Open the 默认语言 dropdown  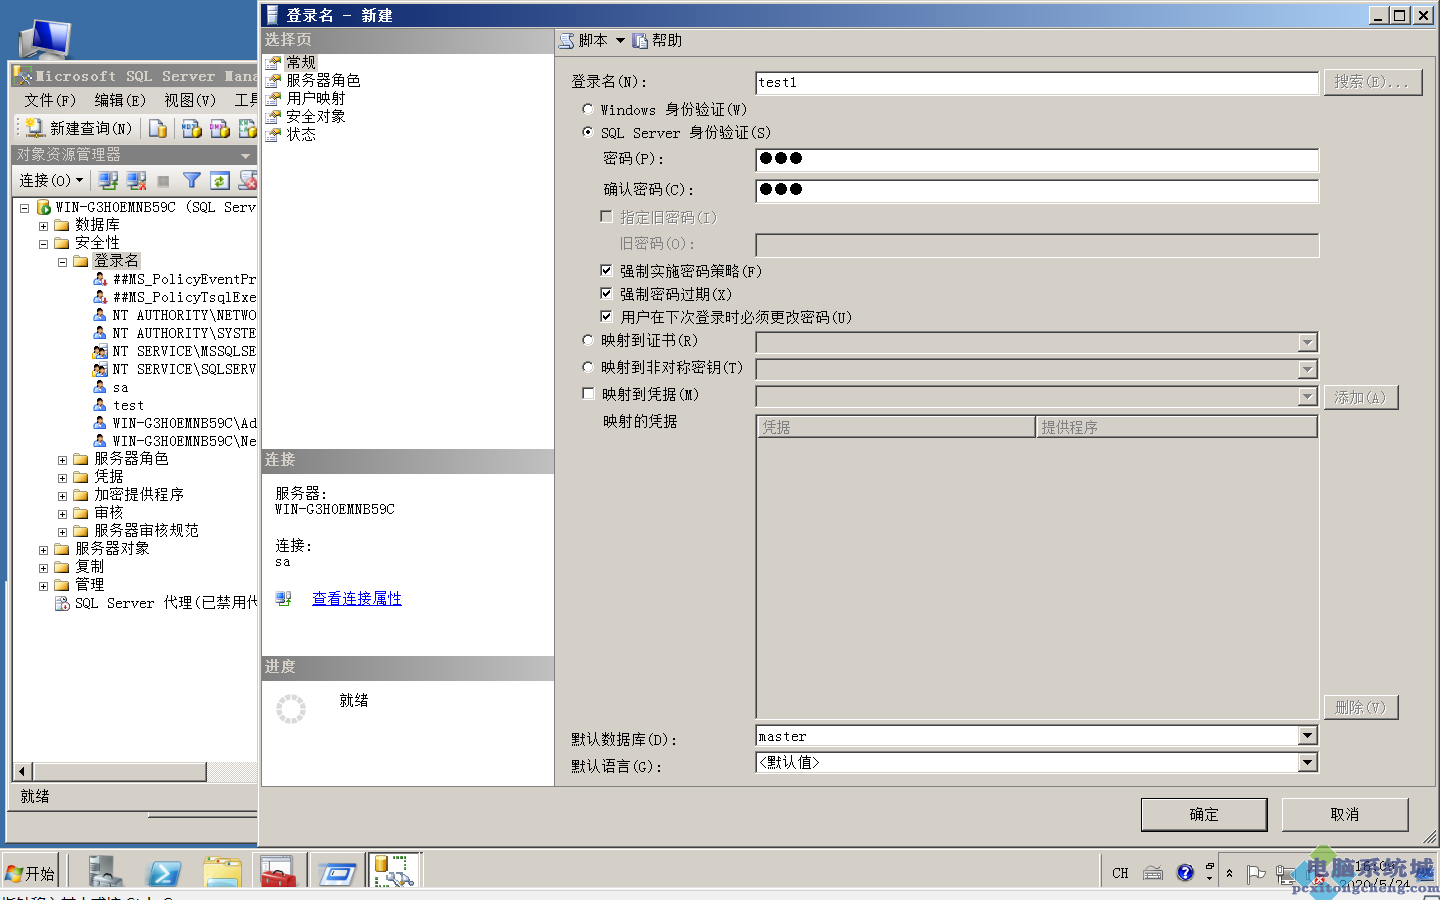pos(1307,762)
